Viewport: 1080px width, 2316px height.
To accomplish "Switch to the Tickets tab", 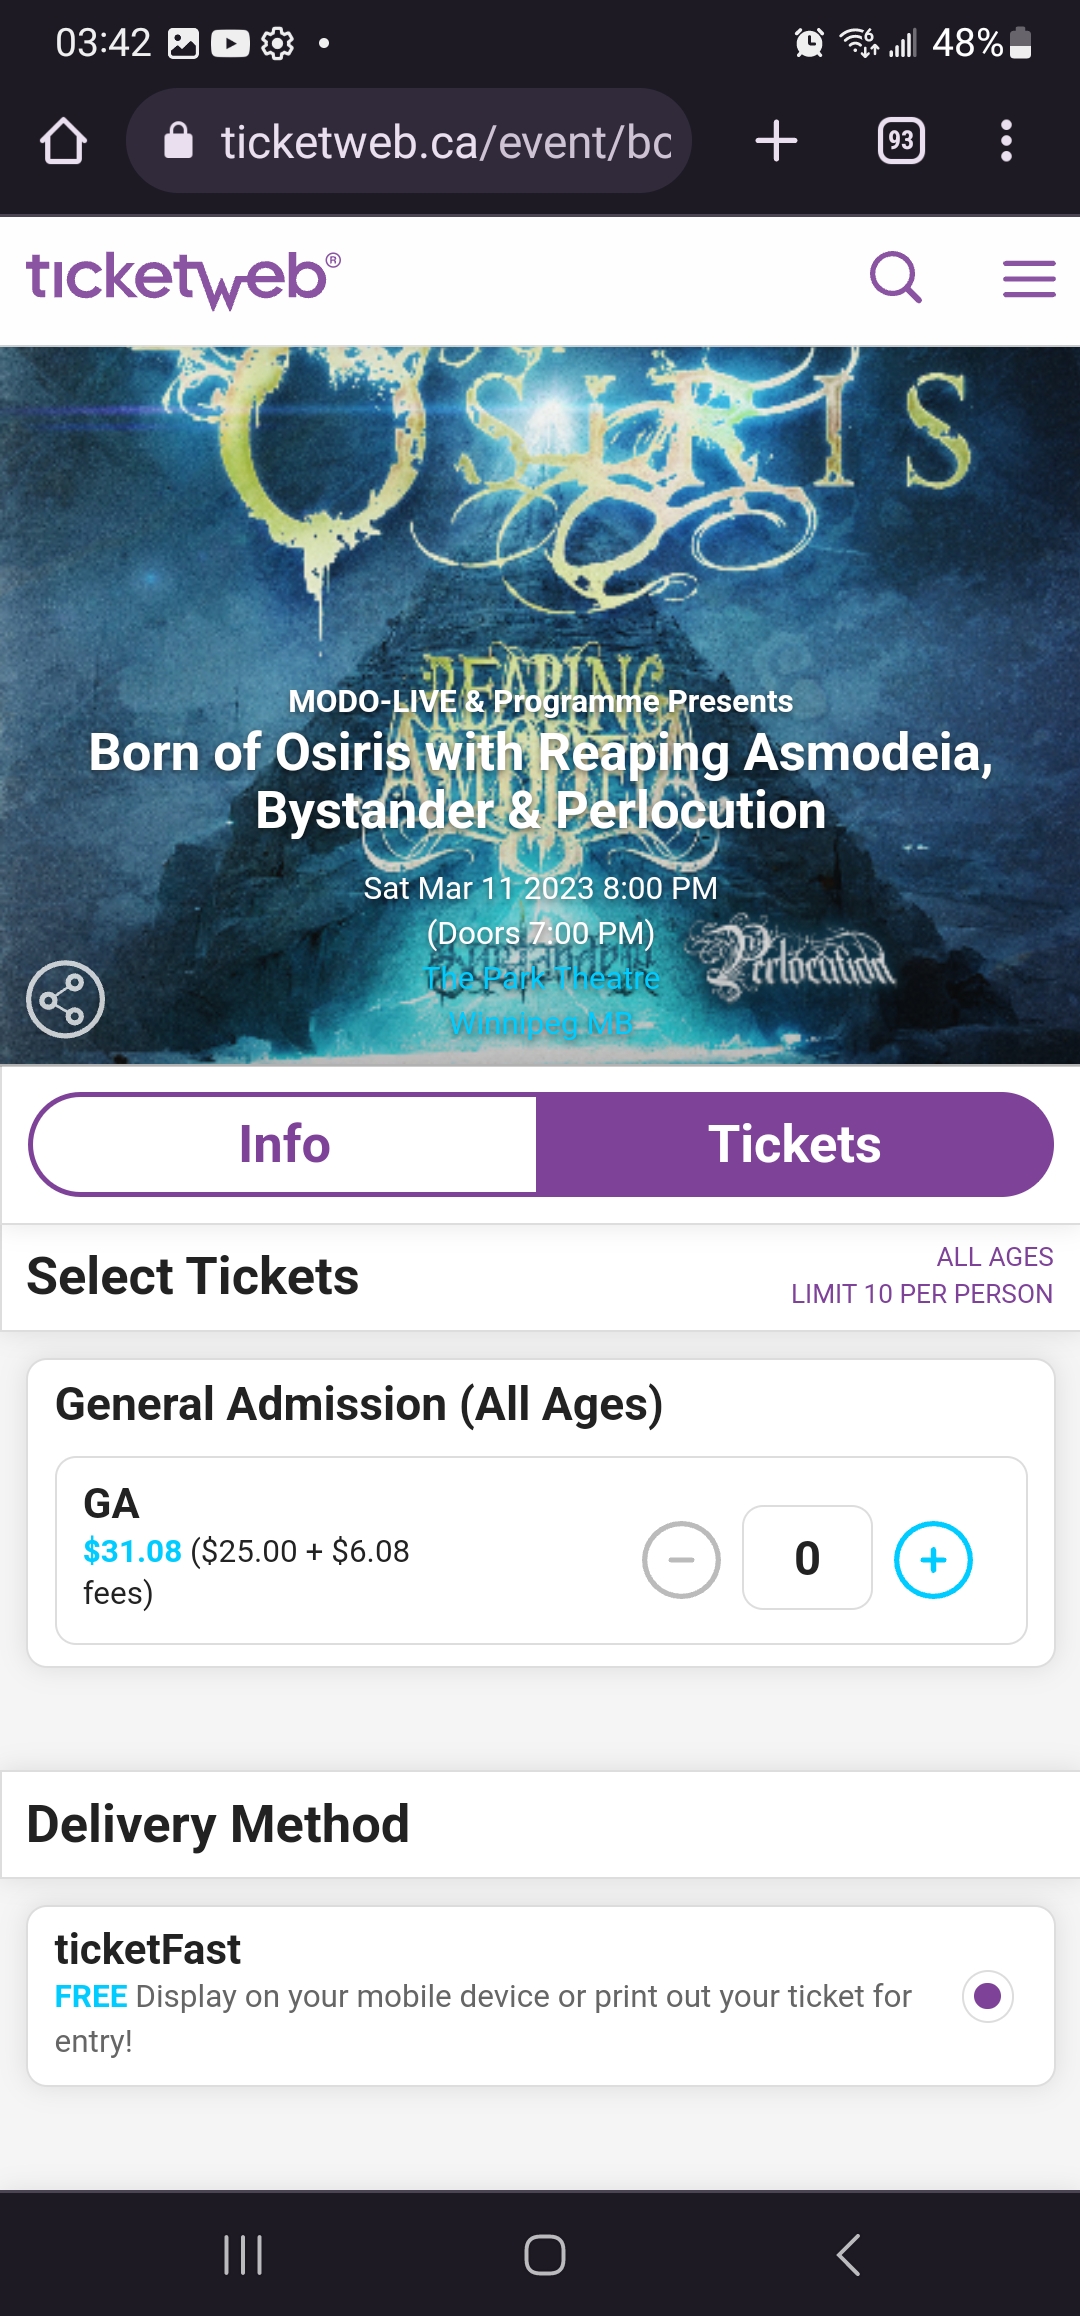I will [x=793, y=1144].
